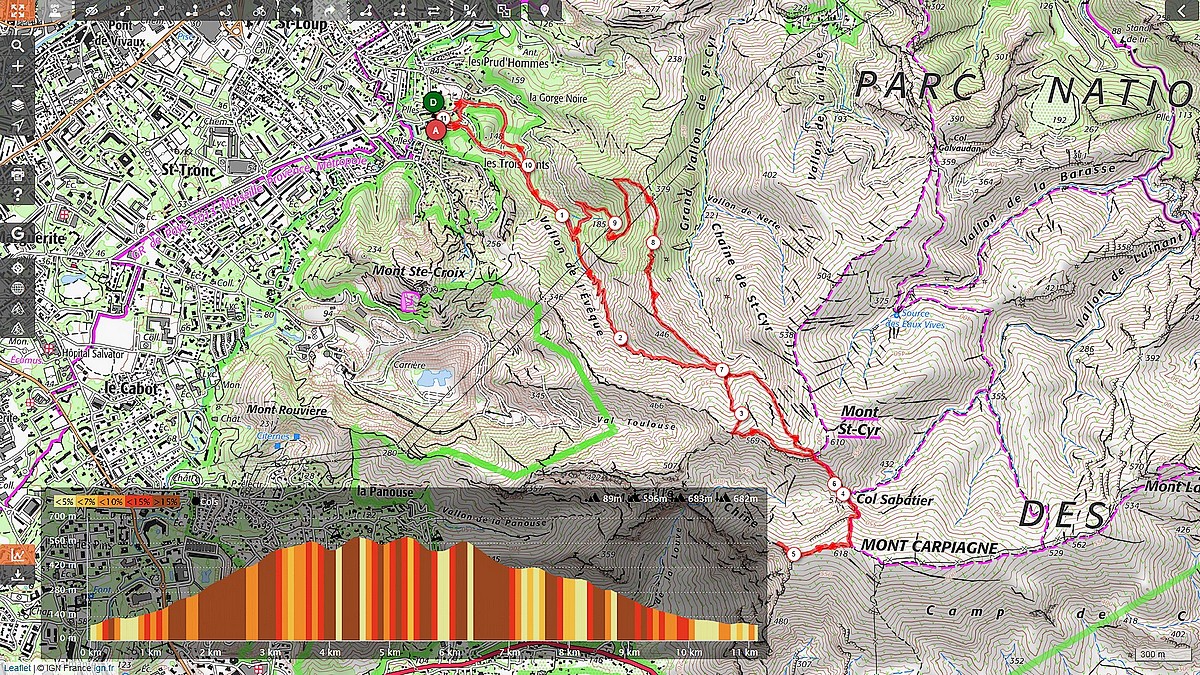The height and width of the screenshot is (675, 1200).
Task: Click waypoint 7 on the red route
Action: tap(722, 370)
